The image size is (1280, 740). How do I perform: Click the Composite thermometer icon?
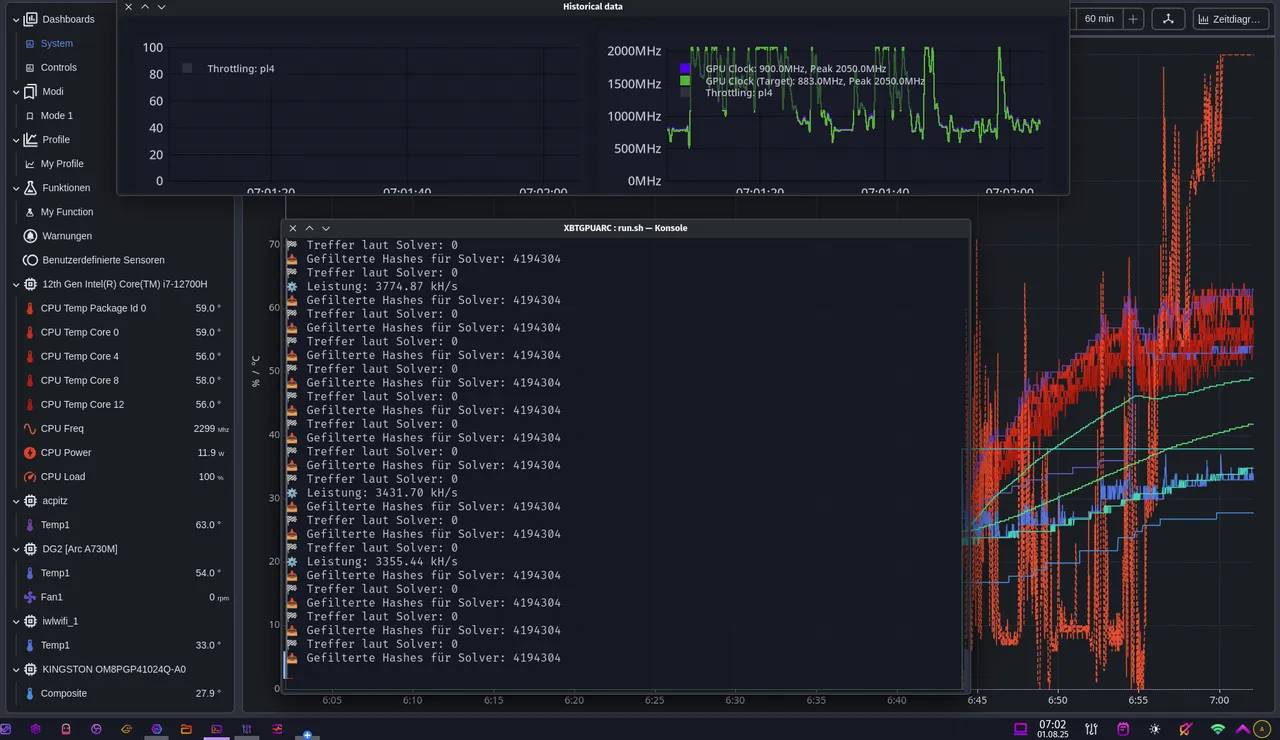tap(30, 693)
